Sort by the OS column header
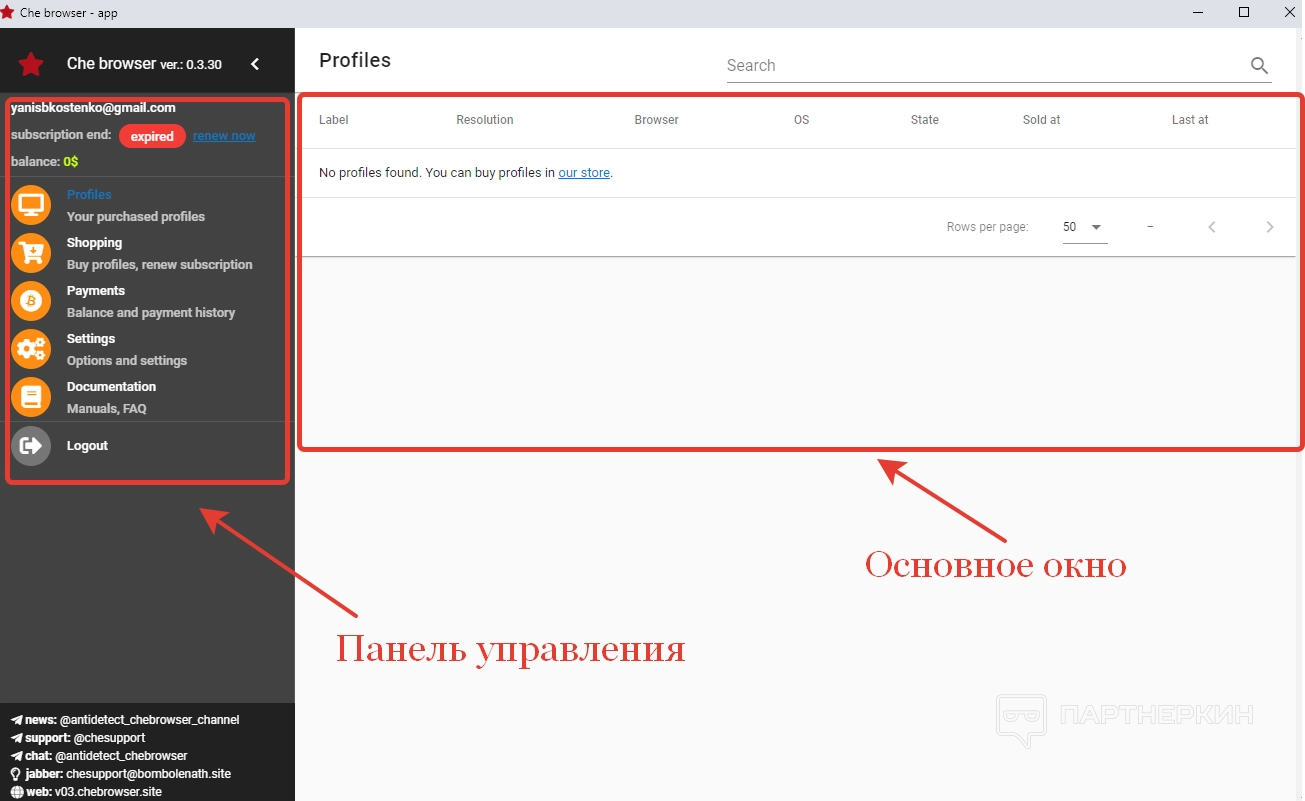Screen dimensions: 1305x801 [801, 120]
